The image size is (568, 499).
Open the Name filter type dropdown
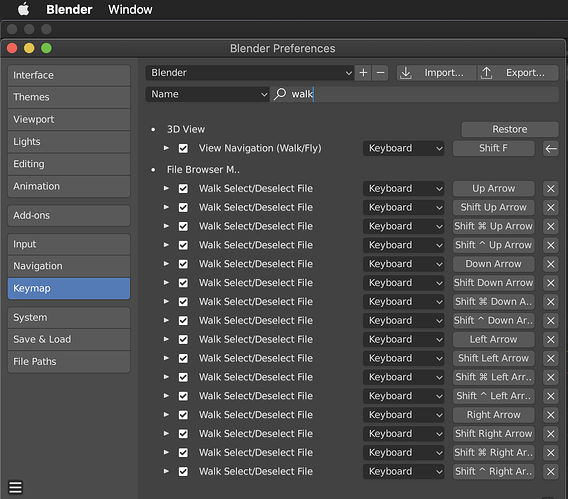point(207,94)
